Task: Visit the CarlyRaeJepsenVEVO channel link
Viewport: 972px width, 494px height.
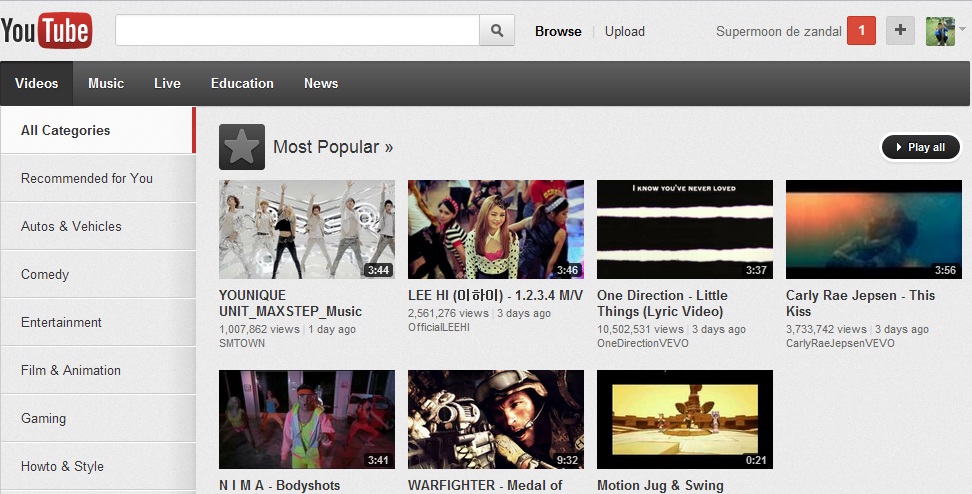Action: [x=840, y=343]
